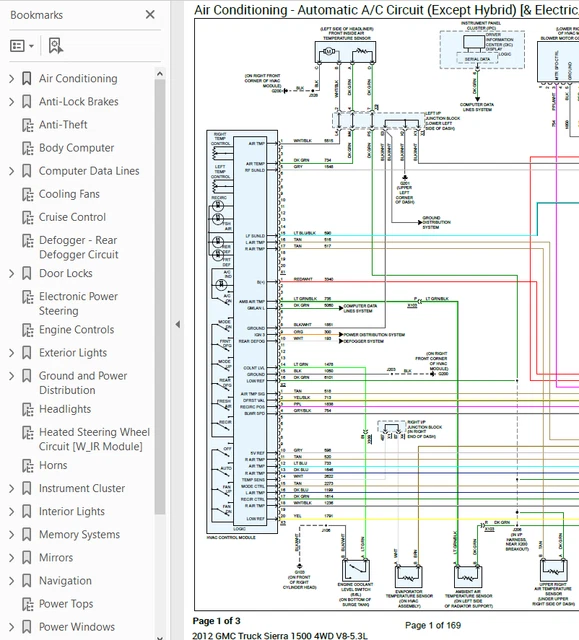The height and width of the screenshot is (640, 579).
Task: Click the Bookmarks panel title
Action: click(x=36, y=15)
